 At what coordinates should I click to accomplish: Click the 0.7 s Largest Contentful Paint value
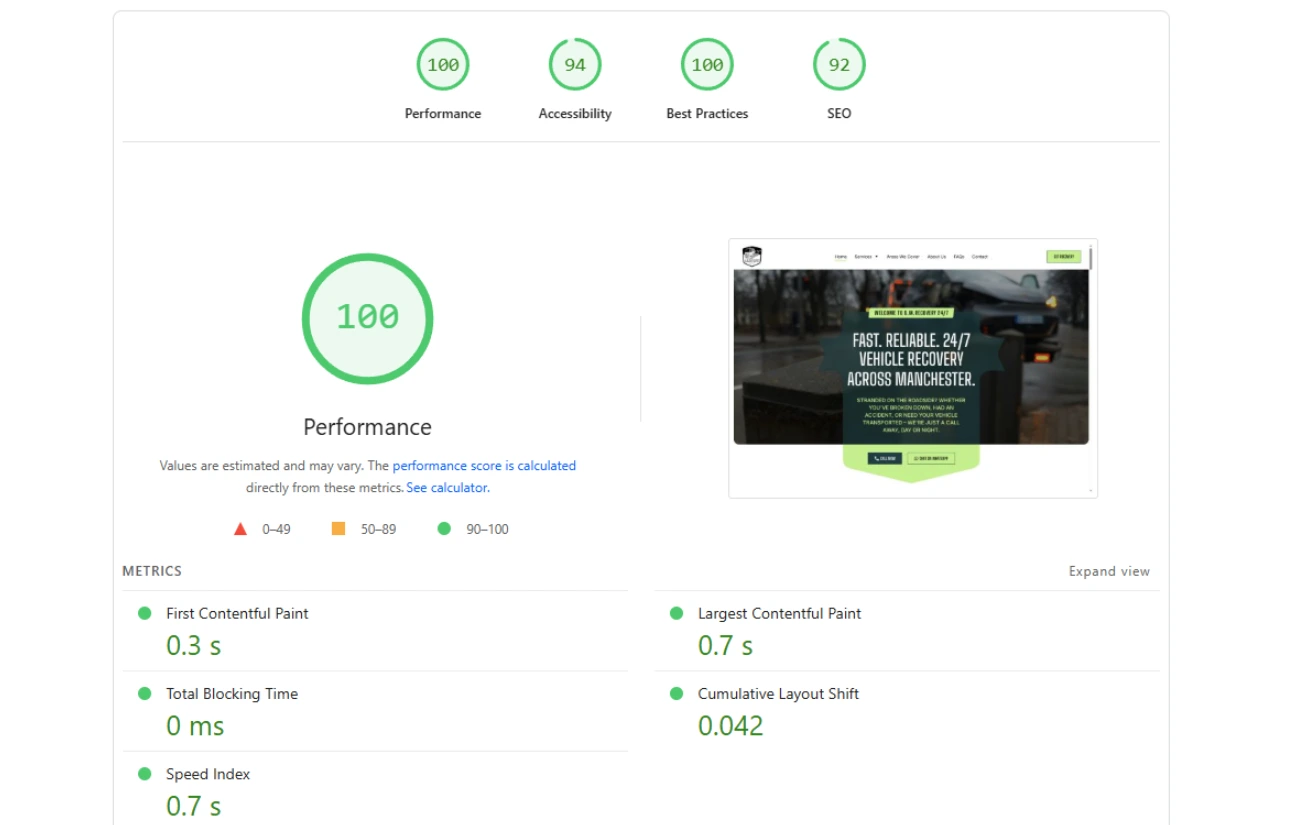(726, 646)
